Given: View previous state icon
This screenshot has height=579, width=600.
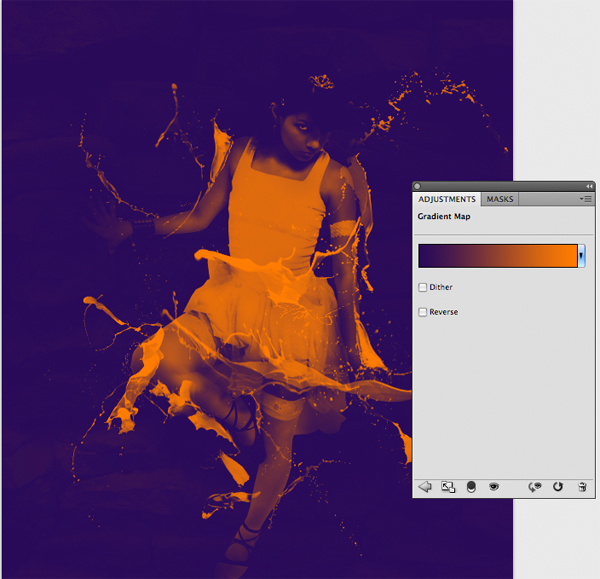Looking at the screenshot, I should point(535,487).
